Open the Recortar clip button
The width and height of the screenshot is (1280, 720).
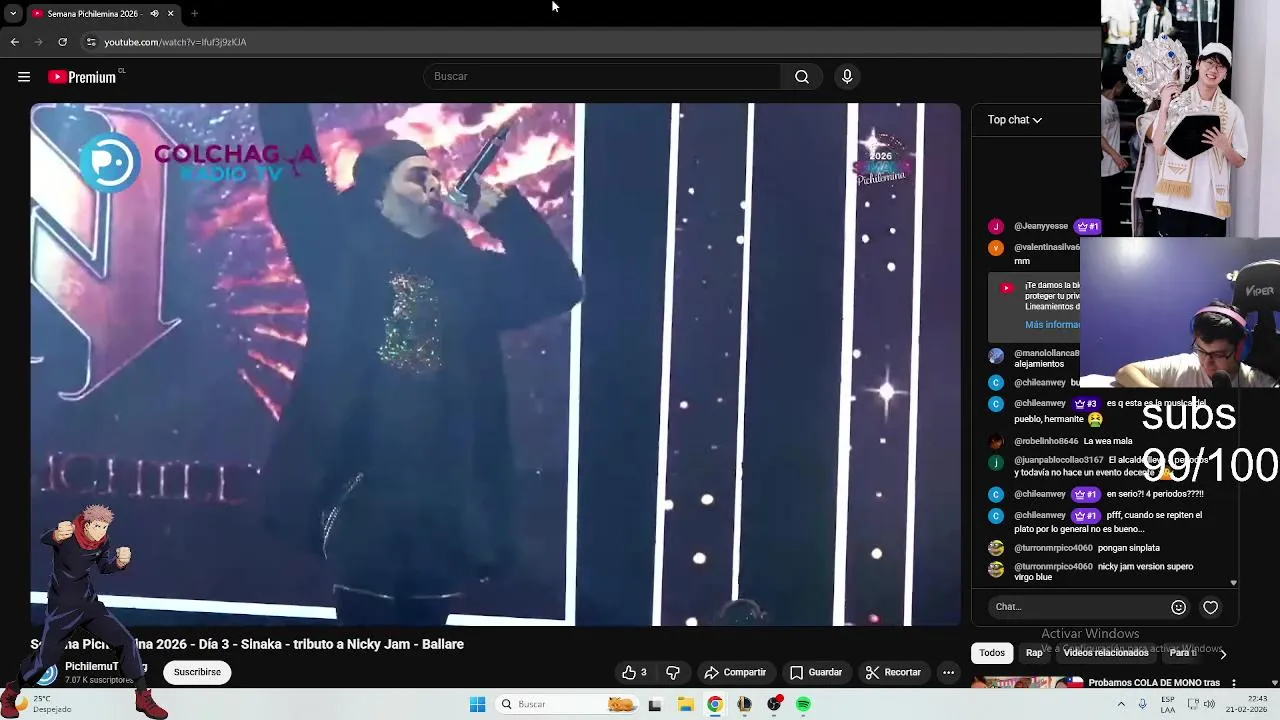tap(893, 672)
